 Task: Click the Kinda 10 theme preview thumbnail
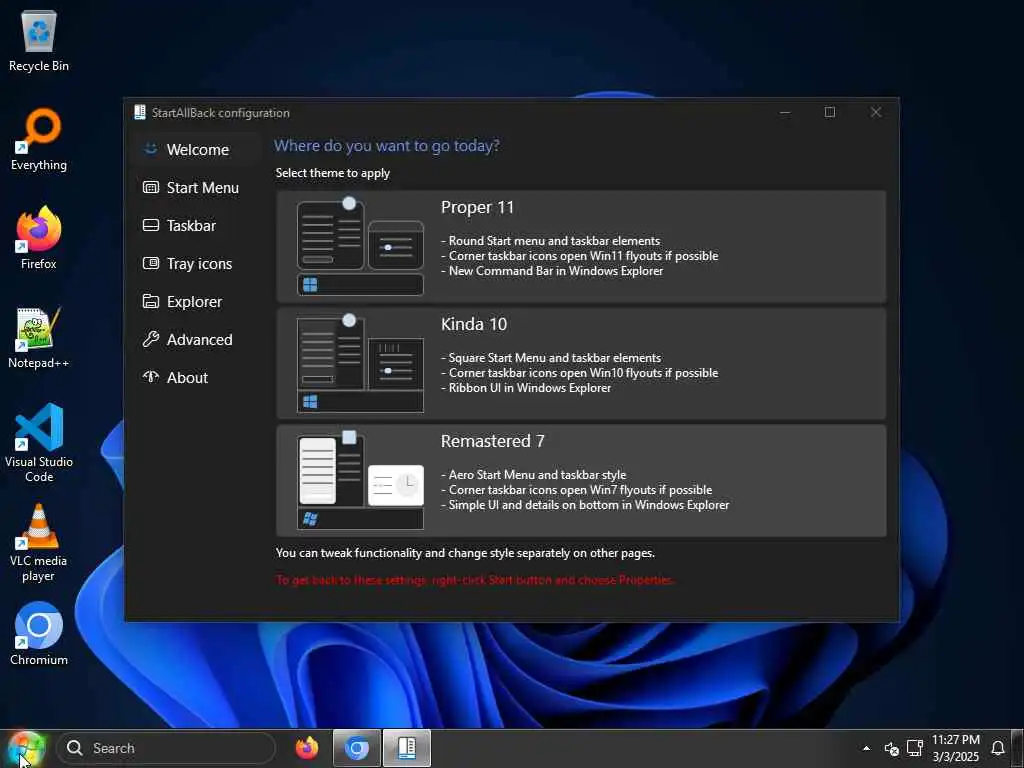(360, 363)
